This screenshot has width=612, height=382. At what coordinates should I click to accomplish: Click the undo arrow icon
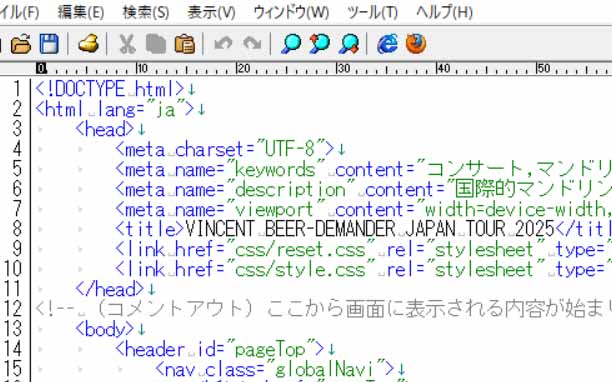(223, 44)
